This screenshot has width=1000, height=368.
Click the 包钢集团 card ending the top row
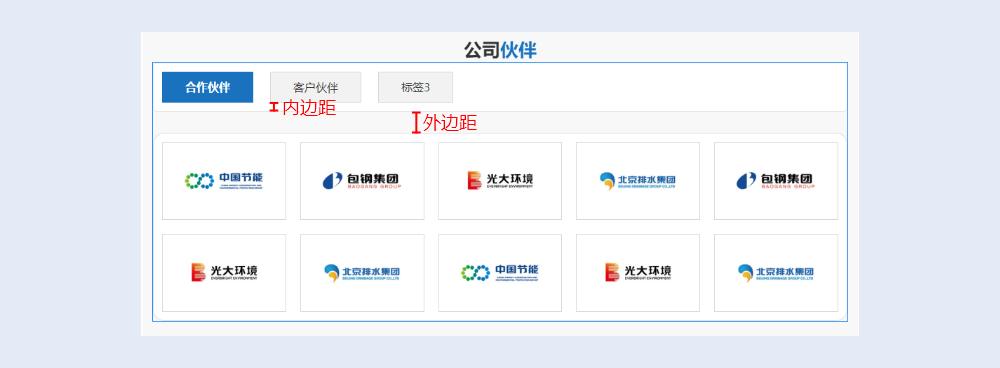point(776,181)
